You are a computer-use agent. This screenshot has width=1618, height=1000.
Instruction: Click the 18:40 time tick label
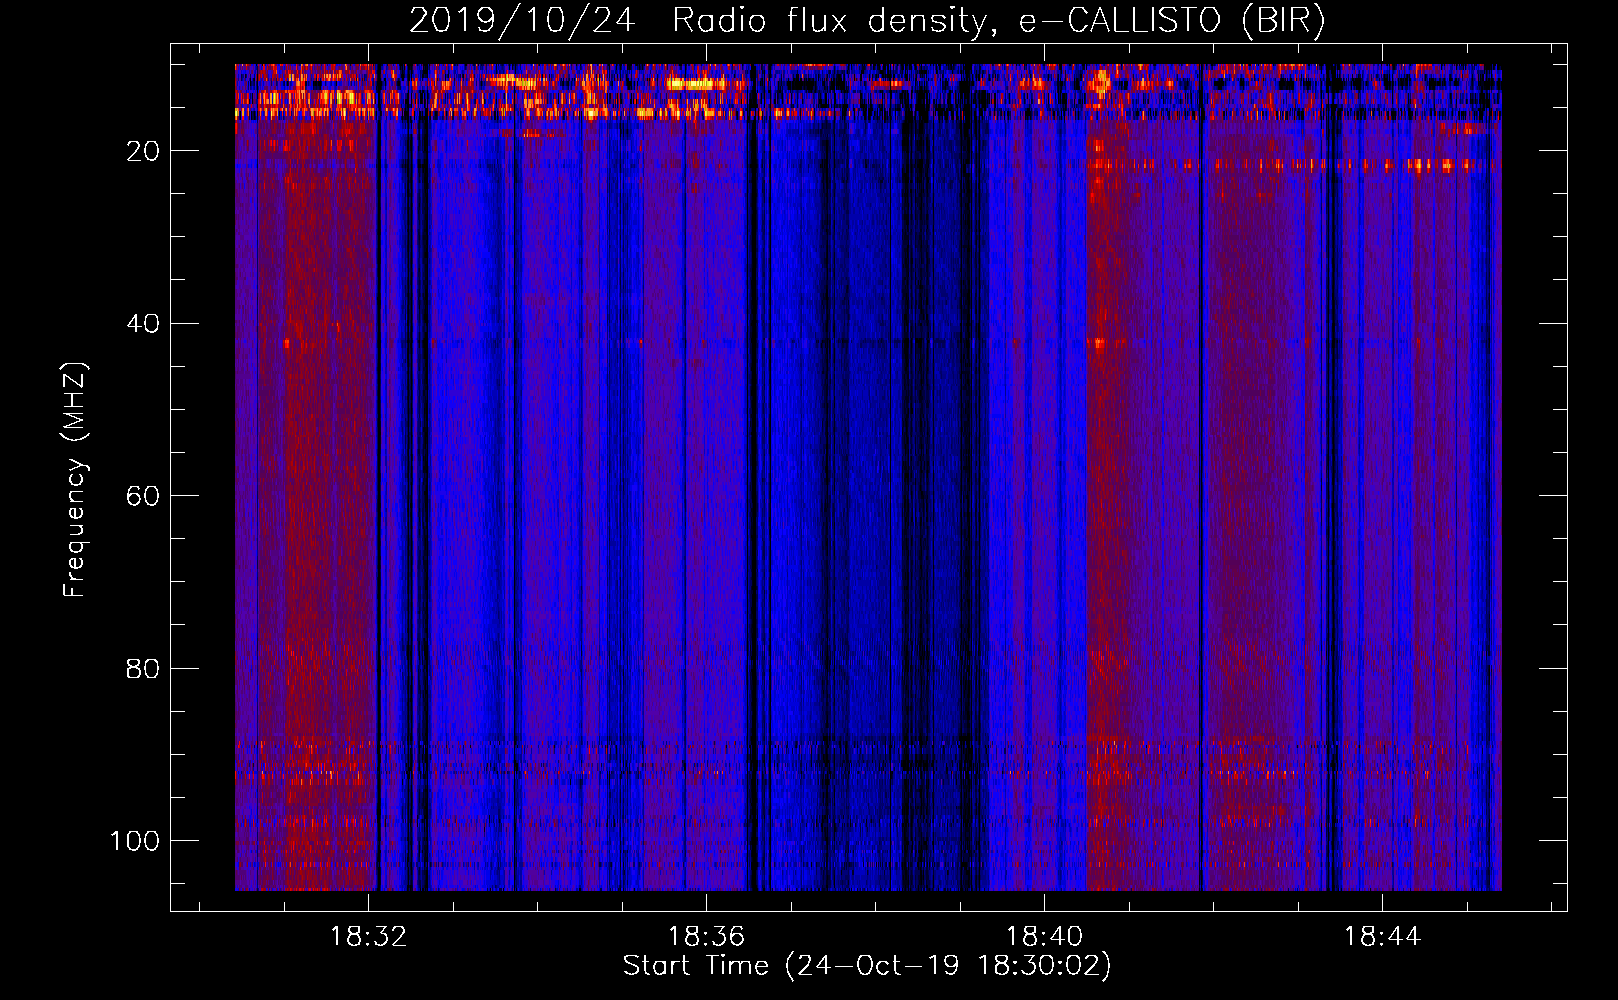[1044, 937]
